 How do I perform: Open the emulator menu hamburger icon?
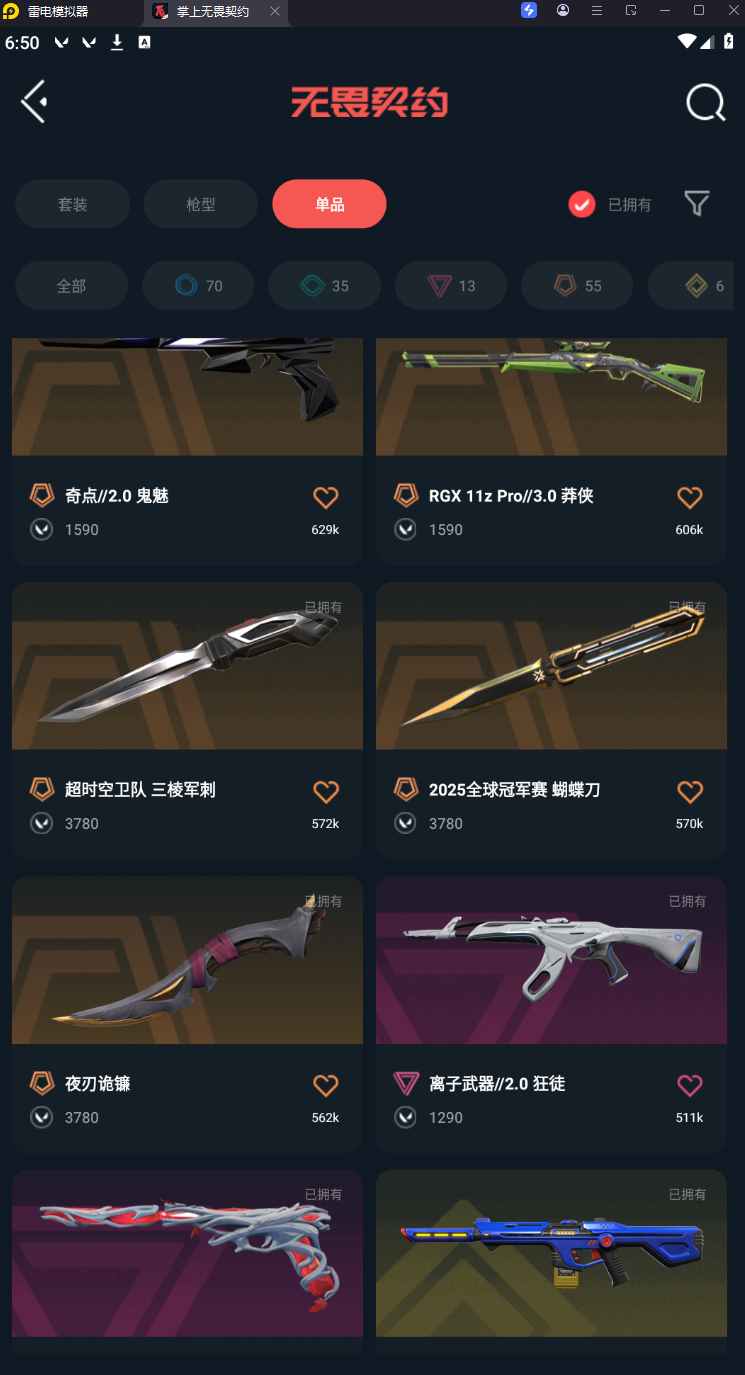point(597,10)
